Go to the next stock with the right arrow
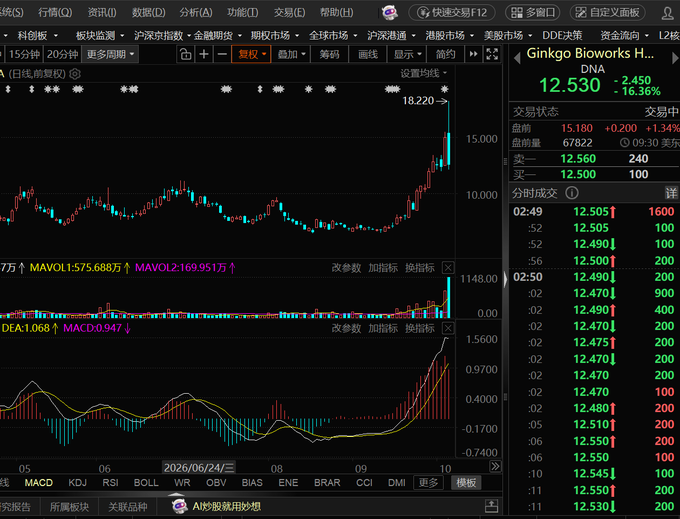680x519 pixels. [x=675, y=58]
